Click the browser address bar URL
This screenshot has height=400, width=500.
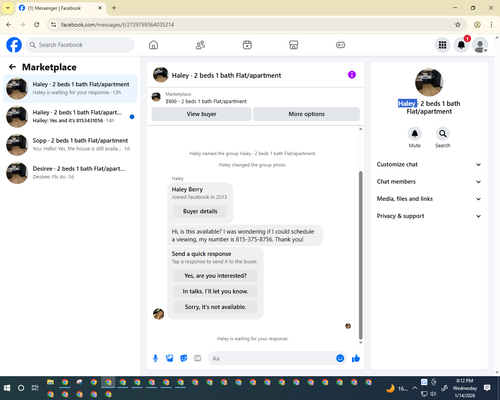pos(117,25)
